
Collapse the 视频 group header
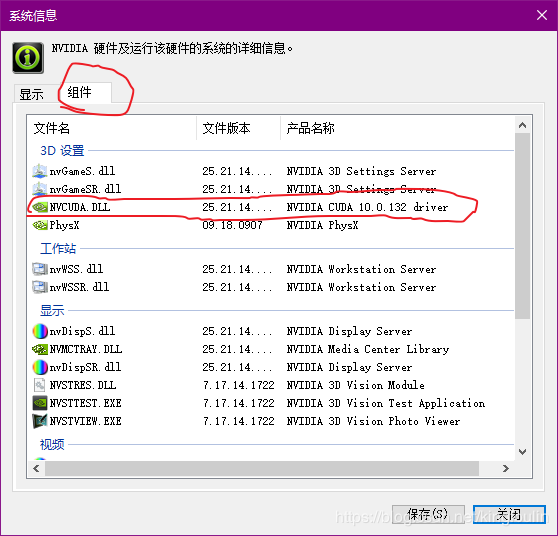pyautogui.click(x=52, y=445)
